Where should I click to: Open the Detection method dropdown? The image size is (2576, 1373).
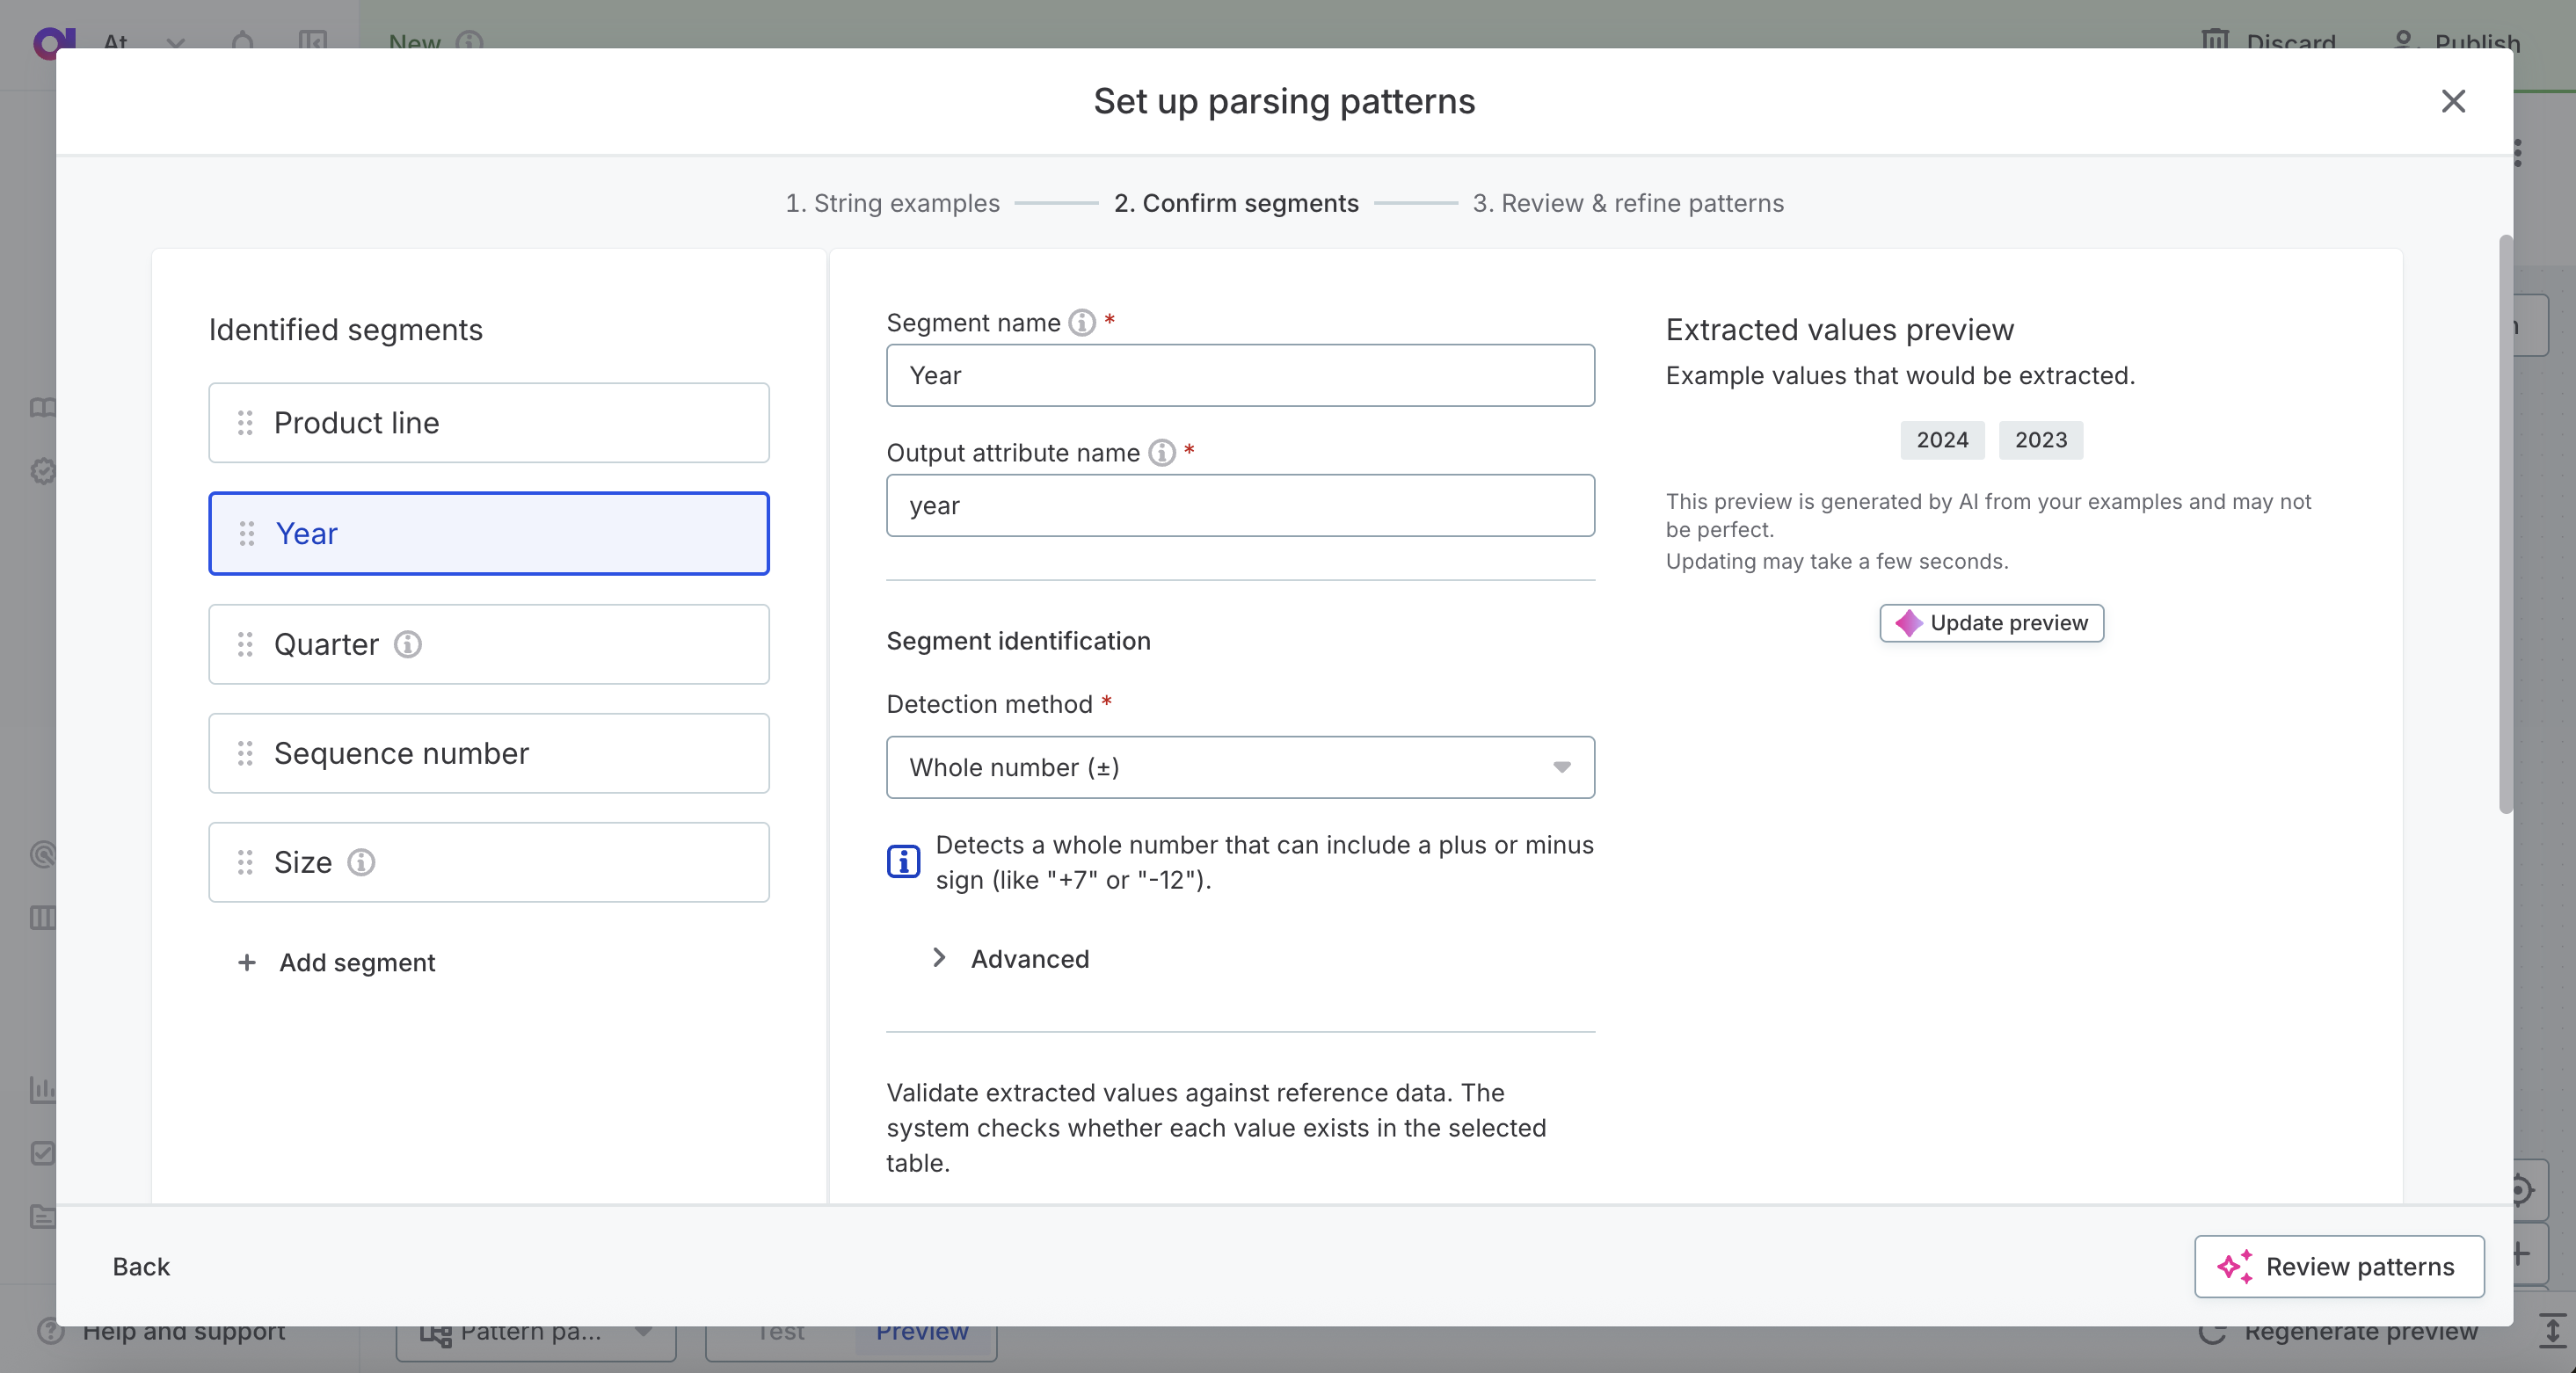pyautogui.click(x=1240, y=767)
